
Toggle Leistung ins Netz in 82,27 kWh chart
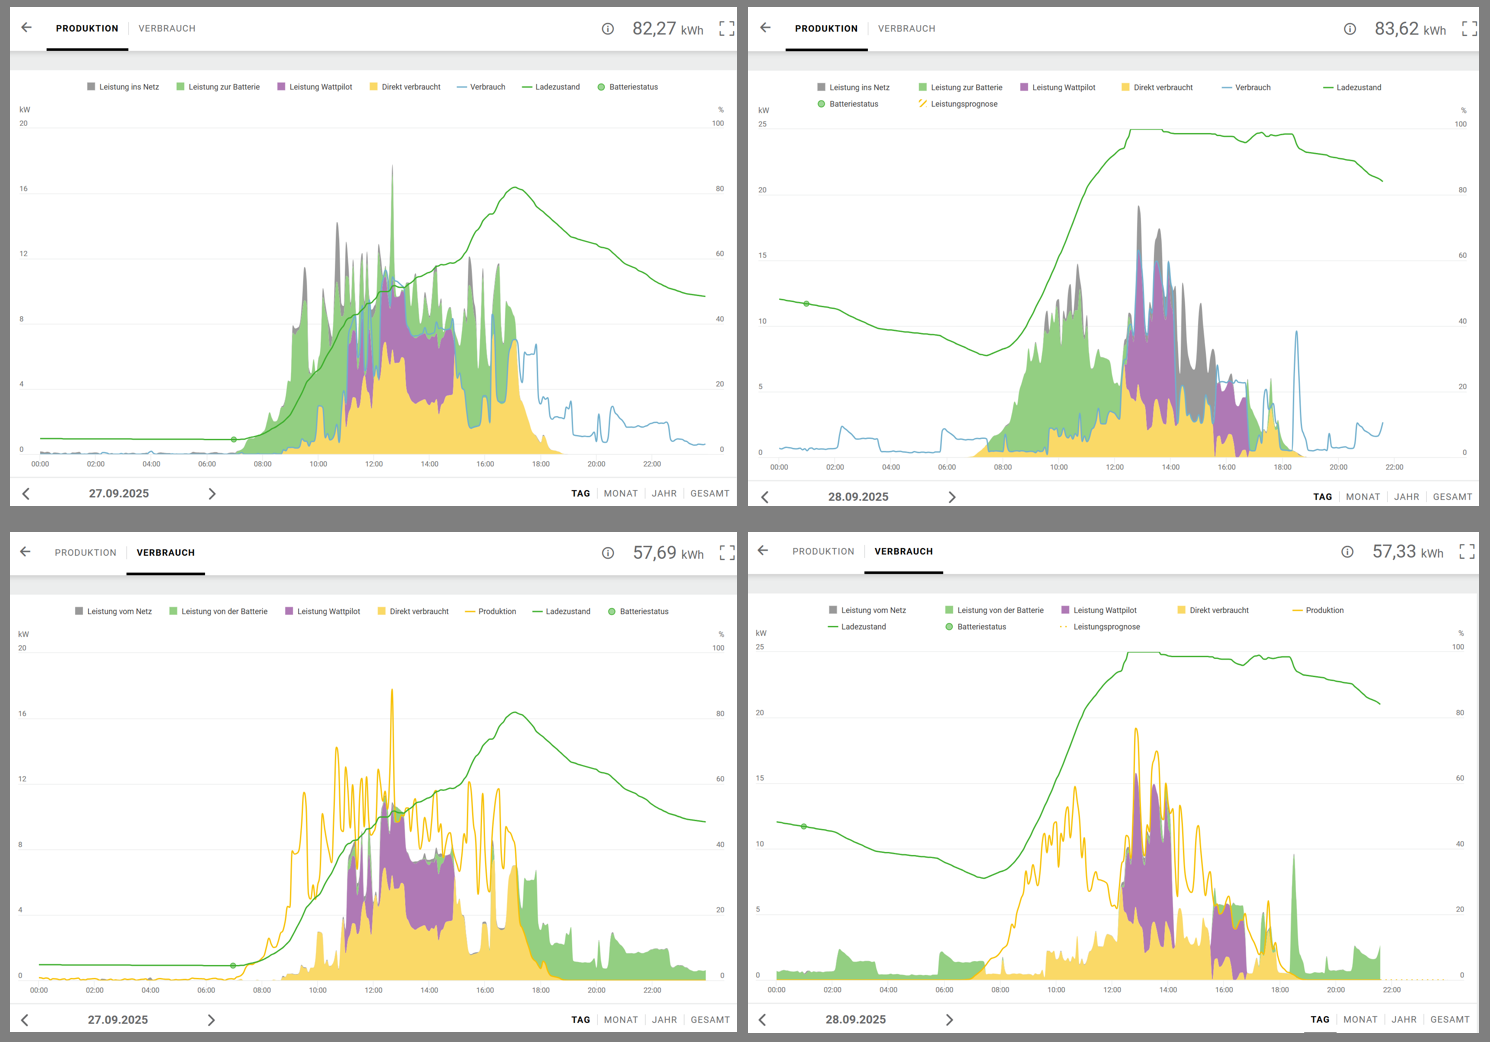123,87
